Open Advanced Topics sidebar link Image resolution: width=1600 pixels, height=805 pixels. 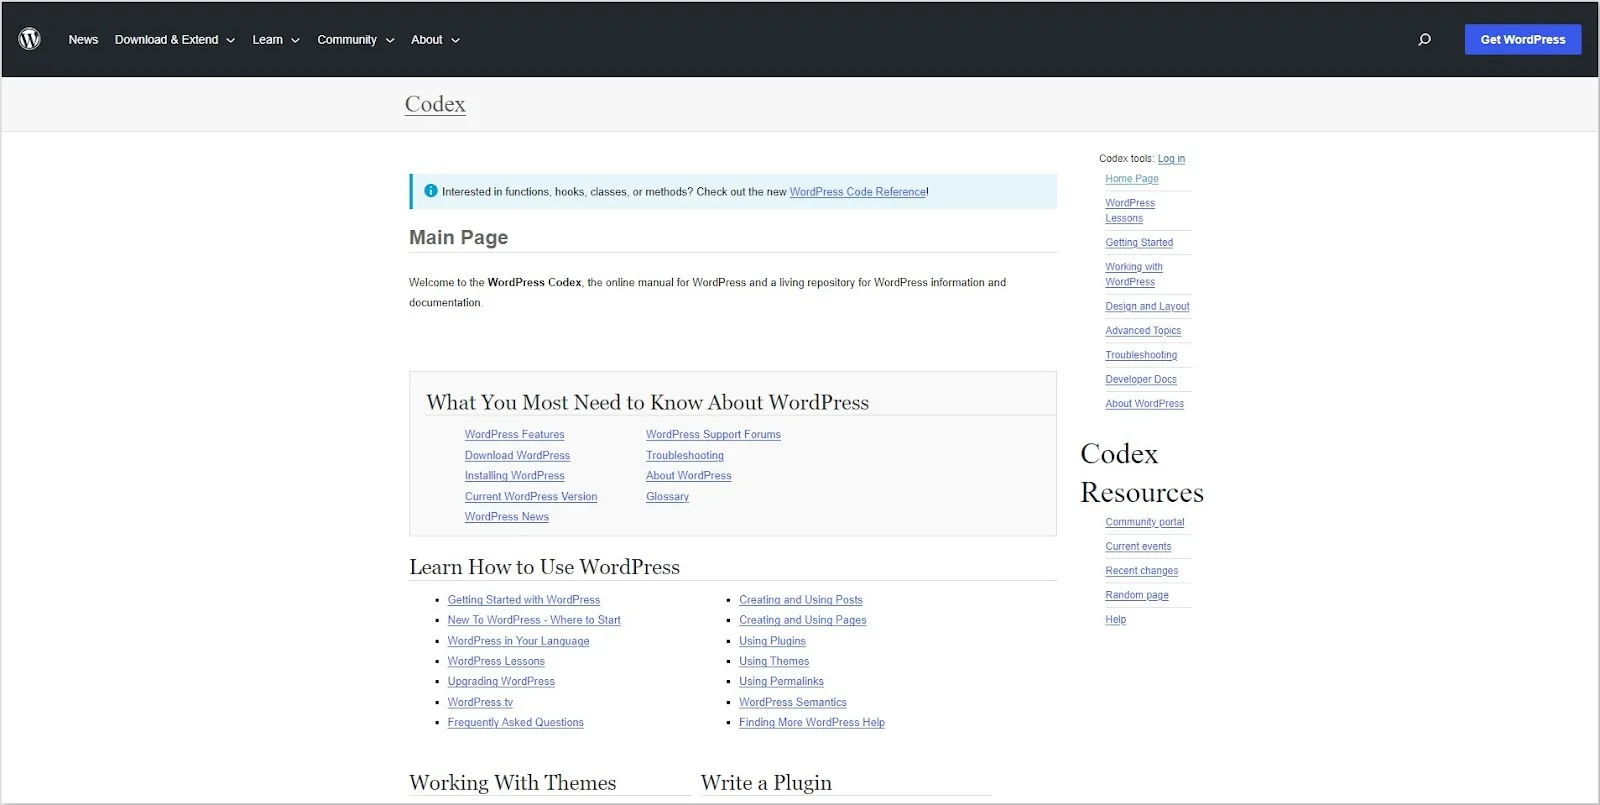coord(1143,331)
